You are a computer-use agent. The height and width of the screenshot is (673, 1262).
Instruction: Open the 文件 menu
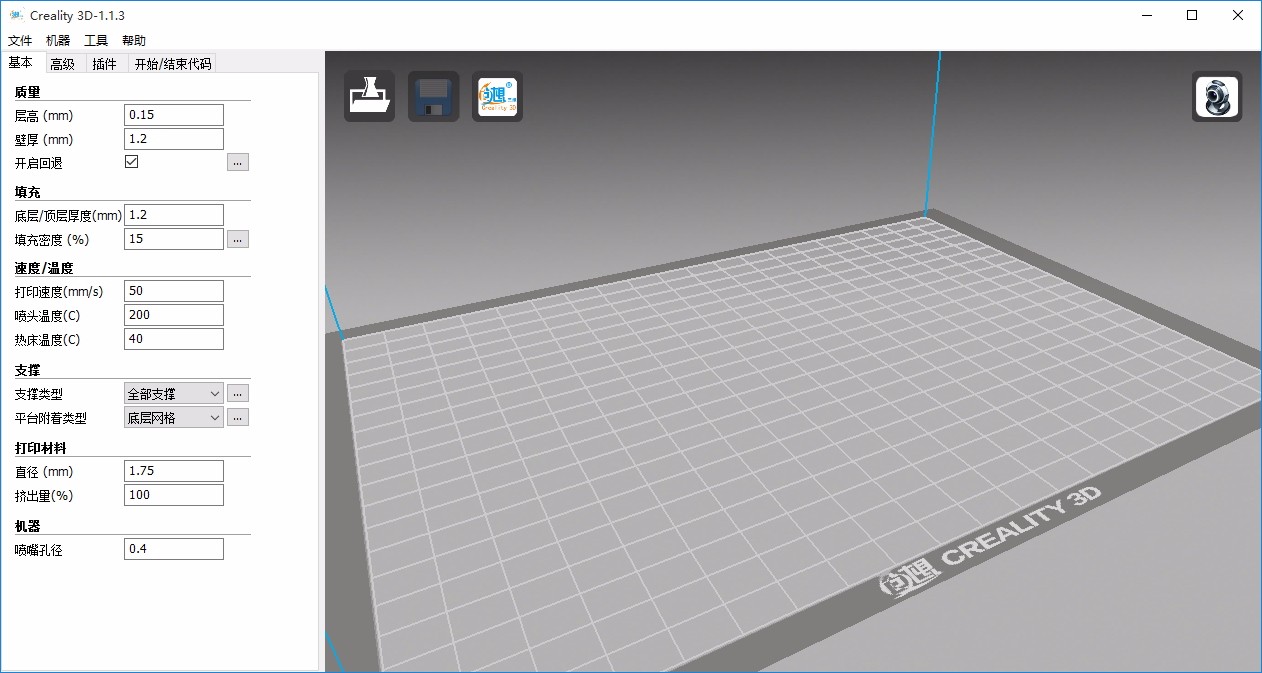tap(20, 40)
